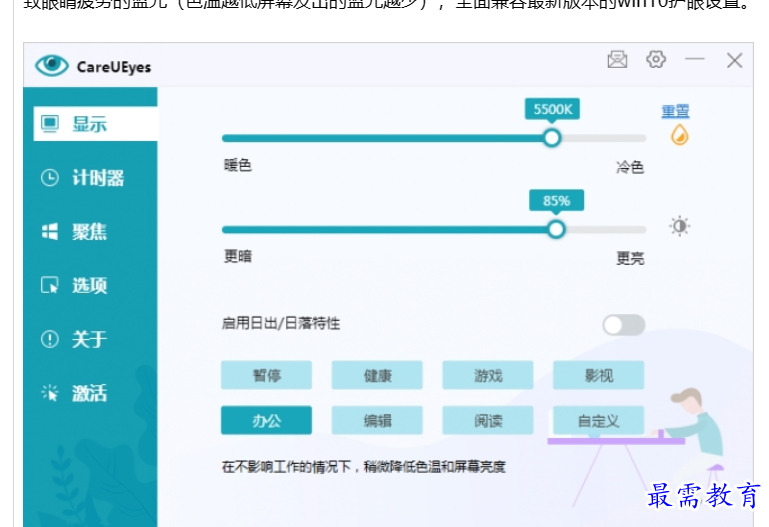
Task: Click the clock icon beside 计时器
Action: click(x=50, y=177)
